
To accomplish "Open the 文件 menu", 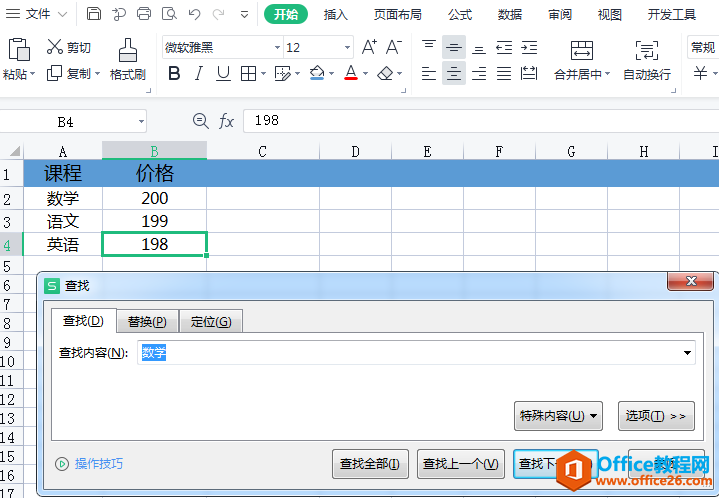I will pyautogui.click(x=38, y=14).
